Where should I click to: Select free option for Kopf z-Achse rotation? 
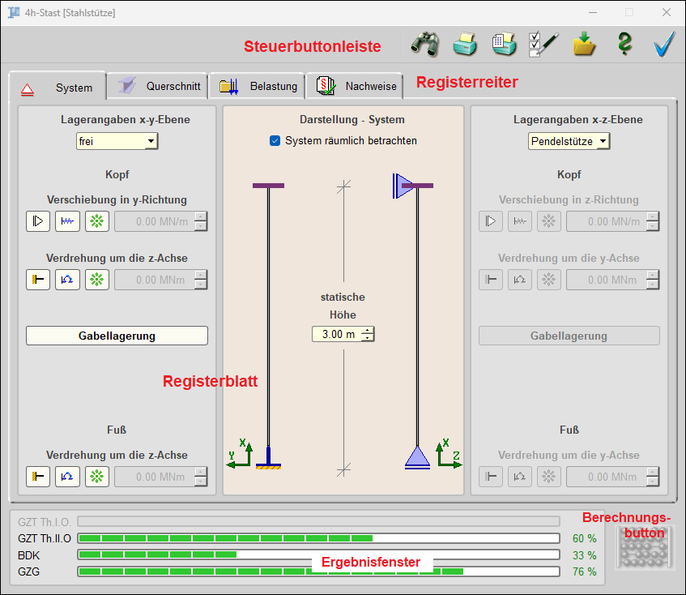coord(96,280)
